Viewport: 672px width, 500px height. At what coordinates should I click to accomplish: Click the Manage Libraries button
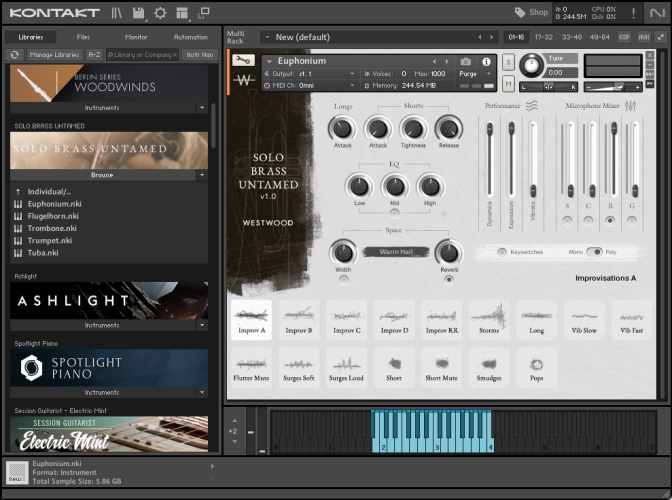pyautogui.click(x=55, y=54)
